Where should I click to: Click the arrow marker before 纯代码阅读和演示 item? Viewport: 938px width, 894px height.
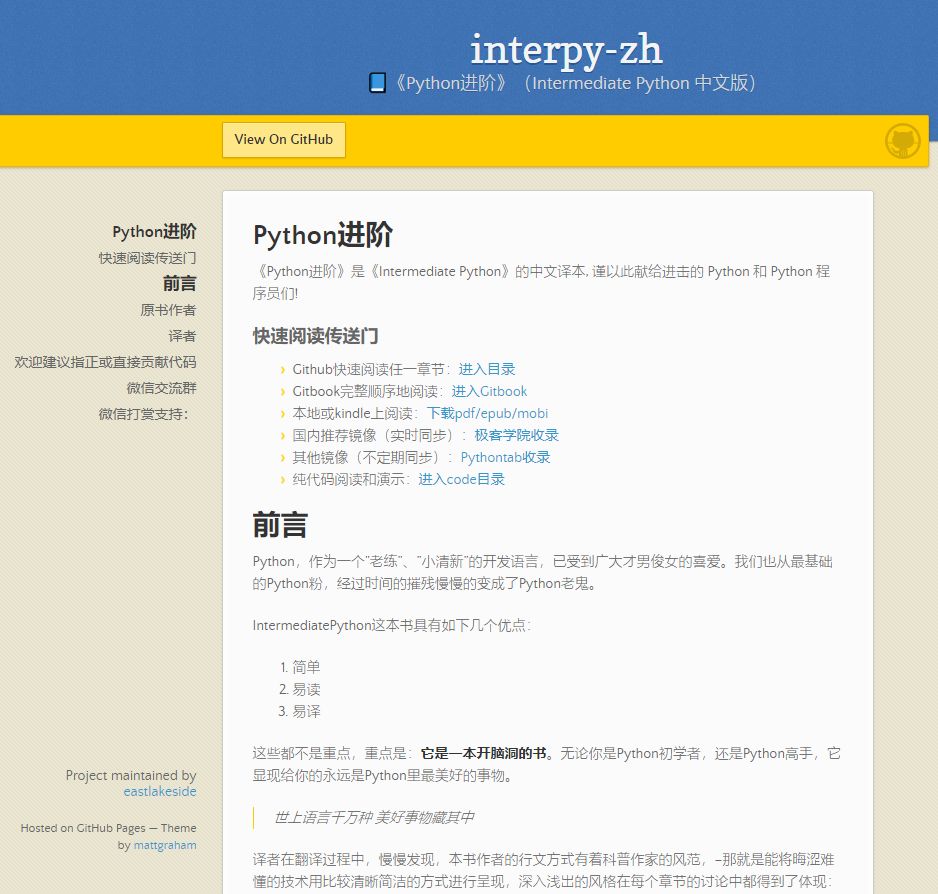pyautogui.click(x=282, y=479)
